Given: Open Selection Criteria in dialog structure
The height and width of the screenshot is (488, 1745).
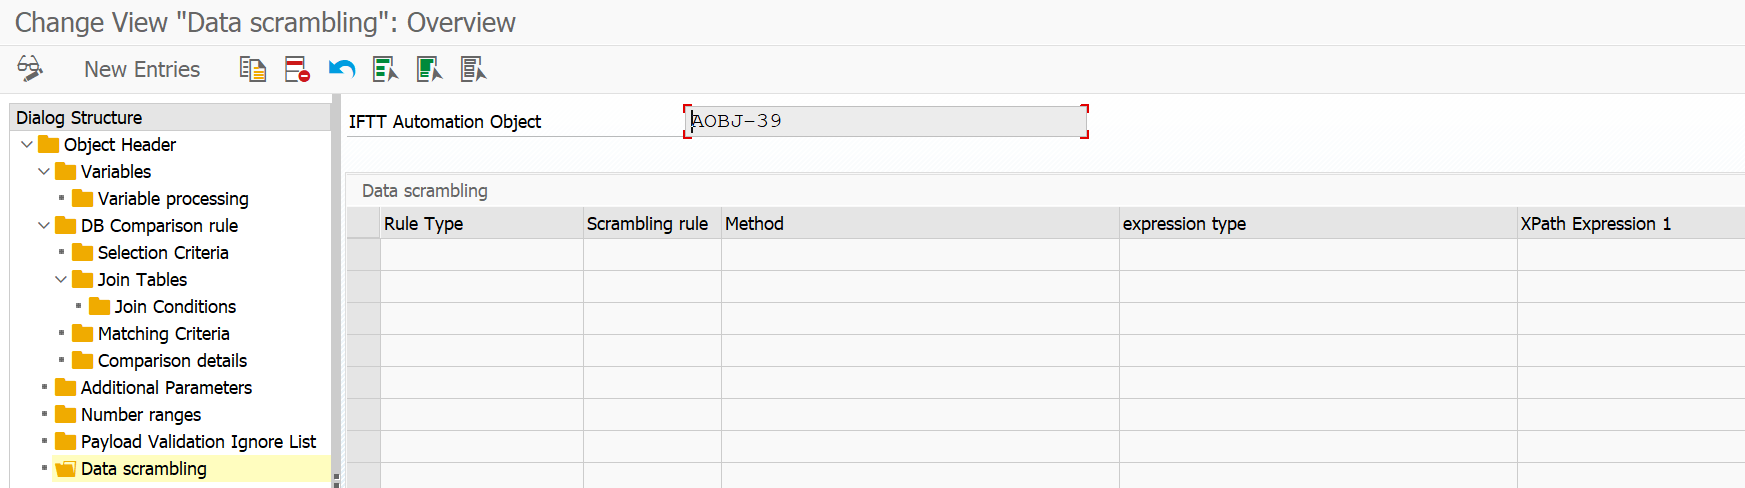Looking at the screenshot, I should pyautogui.click(x=163, y=253).
